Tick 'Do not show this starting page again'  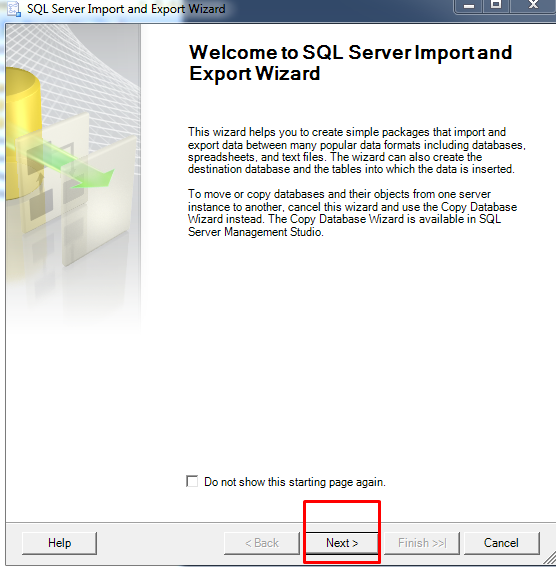coord(192,481)
